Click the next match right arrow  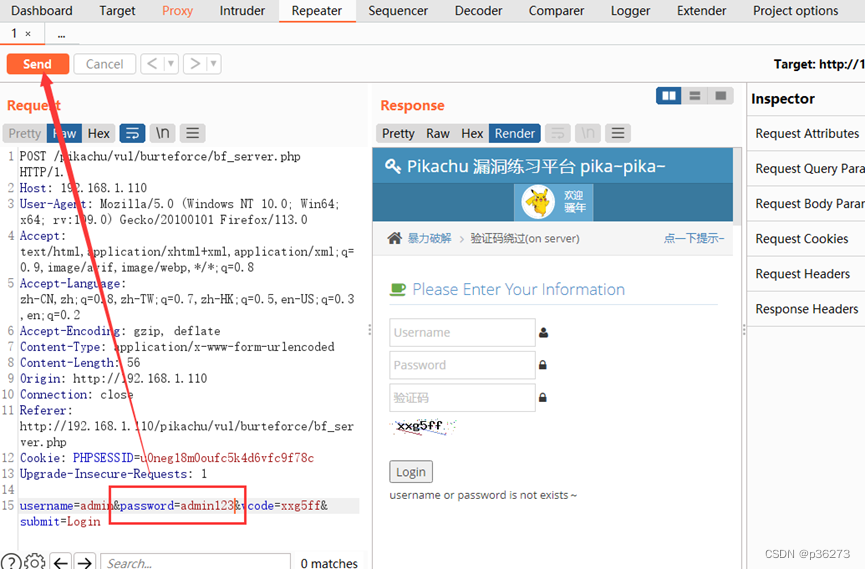(x=84, y=562)
